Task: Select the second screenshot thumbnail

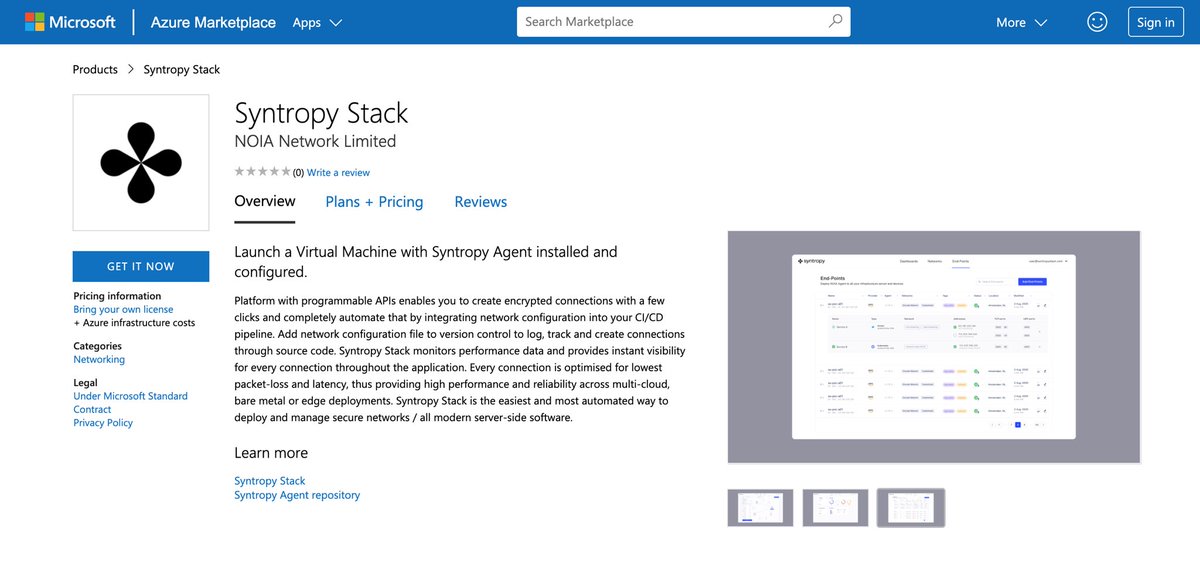Action: coord(835,507)
